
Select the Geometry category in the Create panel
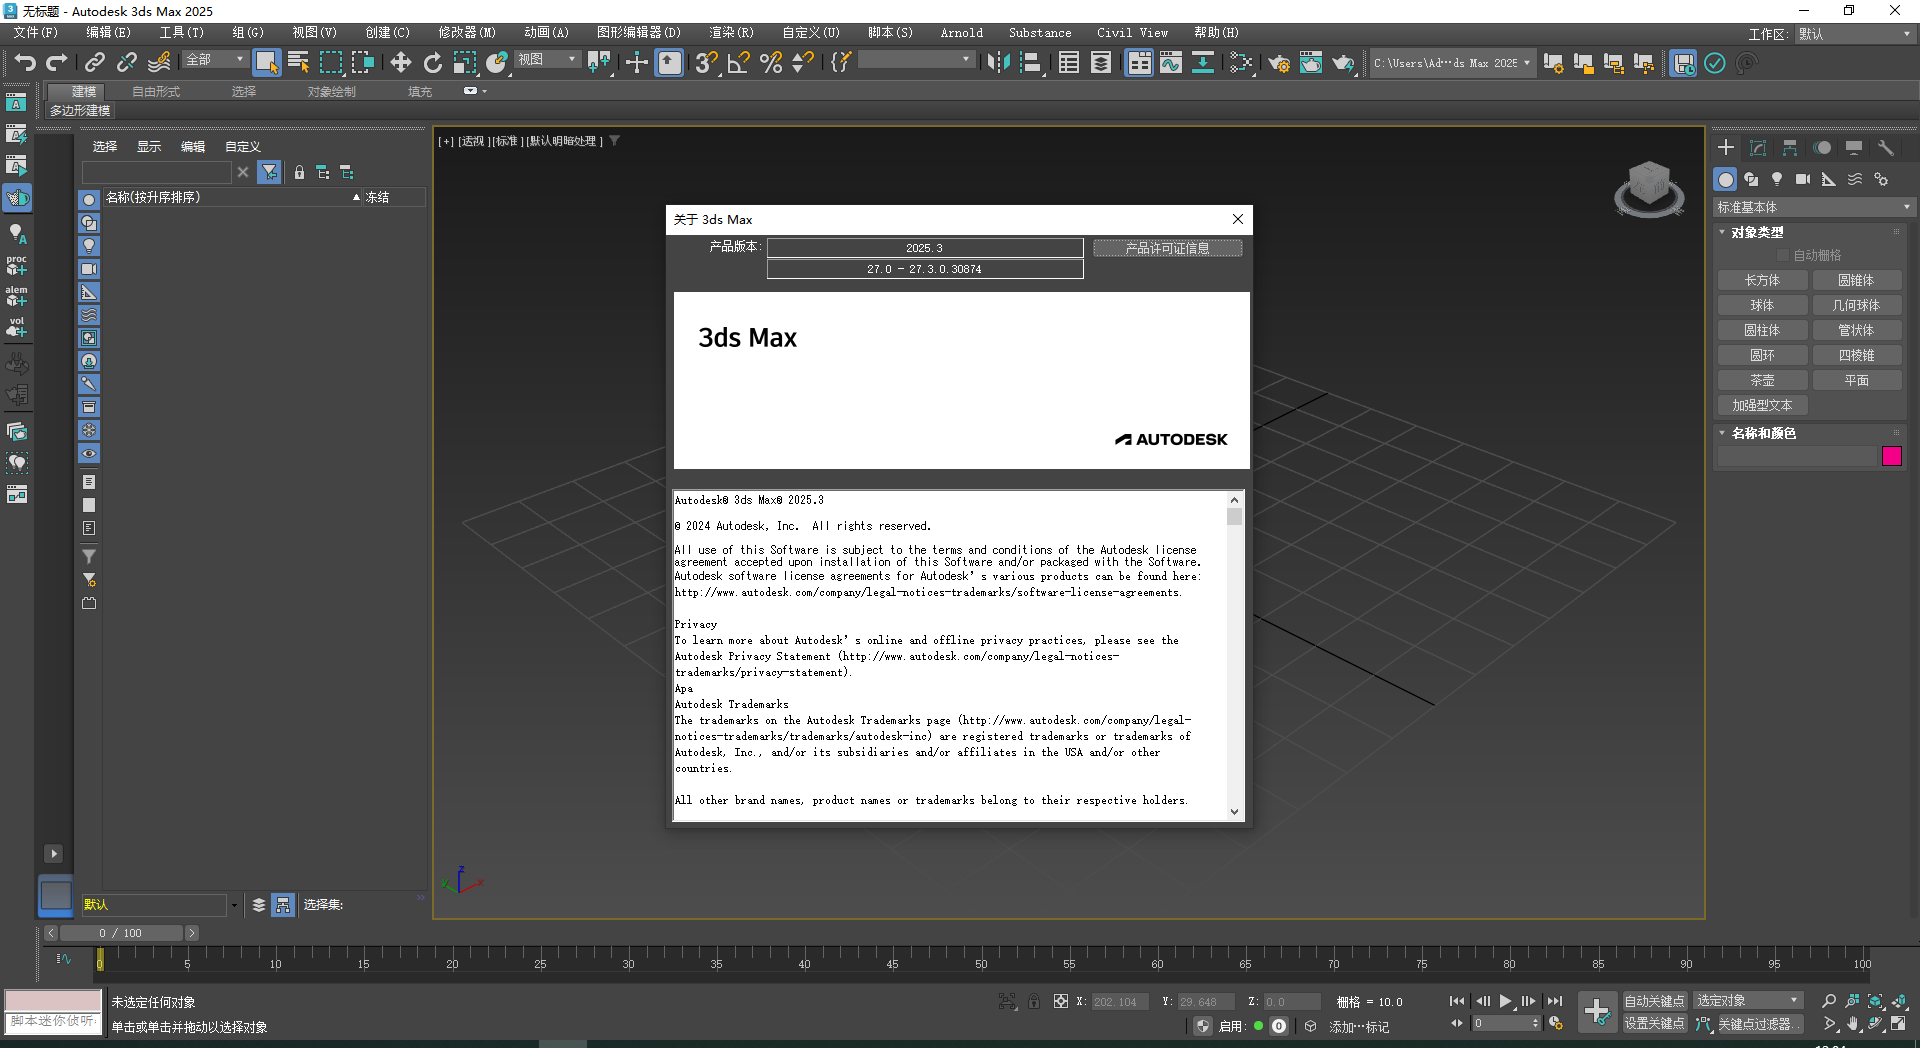1725,179
